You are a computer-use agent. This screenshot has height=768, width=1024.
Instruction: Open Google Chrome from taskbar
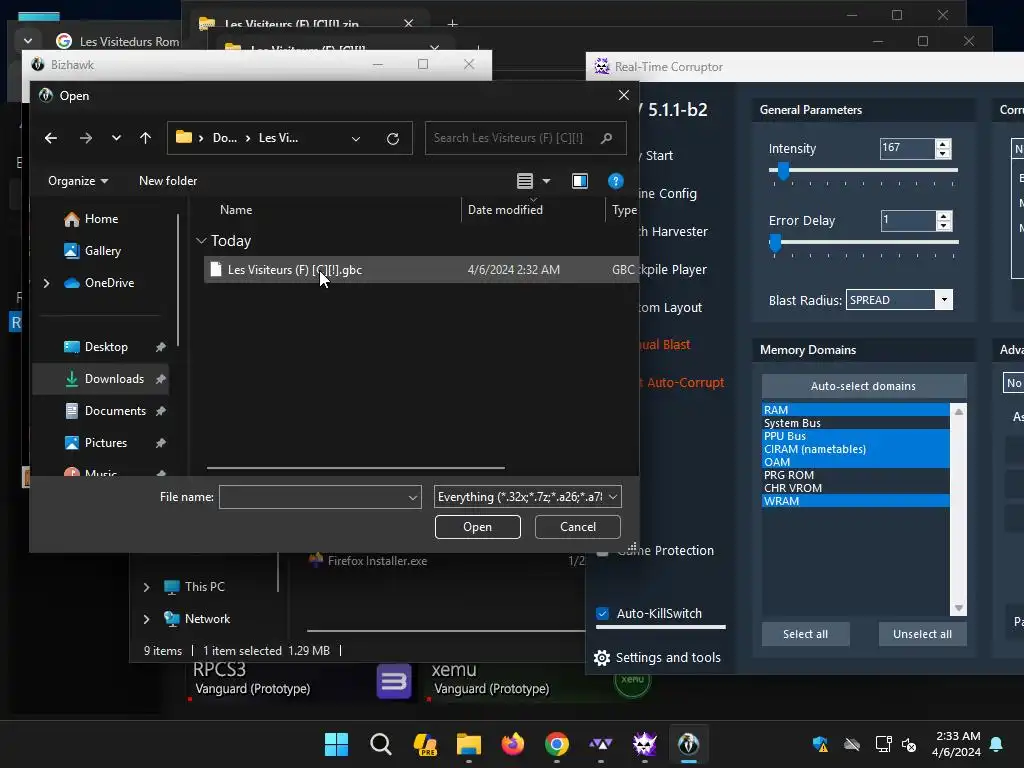[x=556, y=744]
